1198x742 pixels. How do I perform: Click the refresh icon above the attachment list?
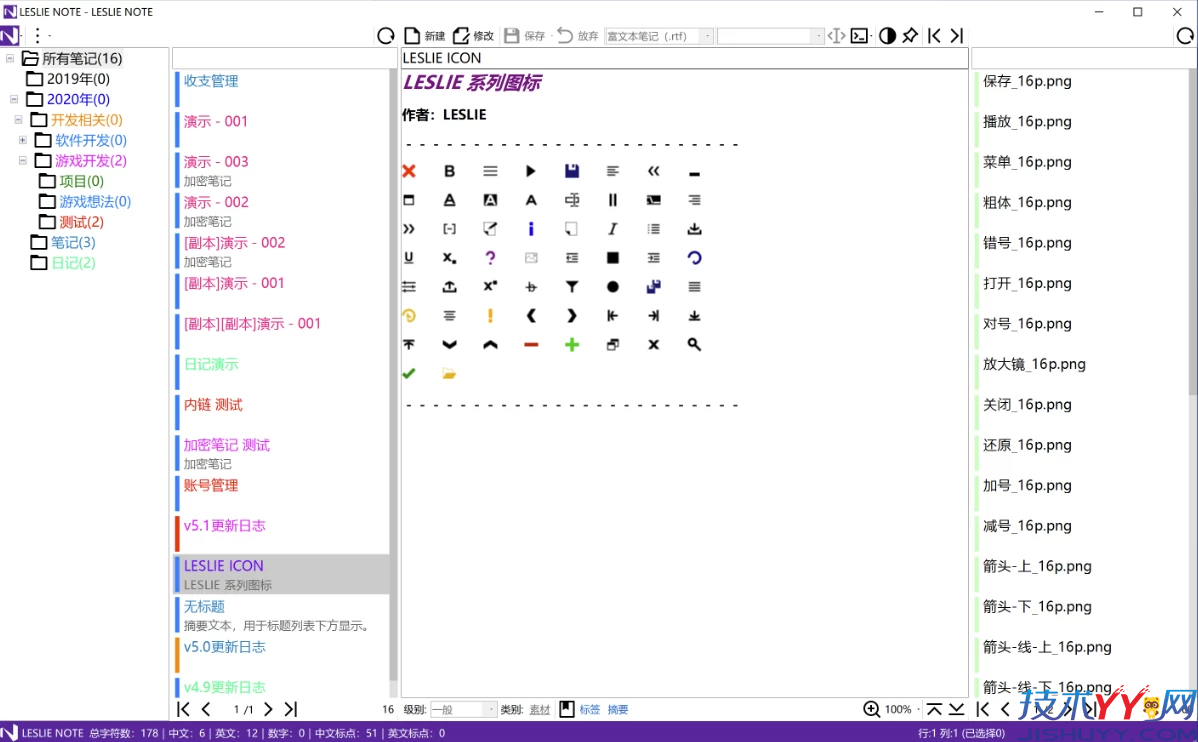click(1185, 36)
